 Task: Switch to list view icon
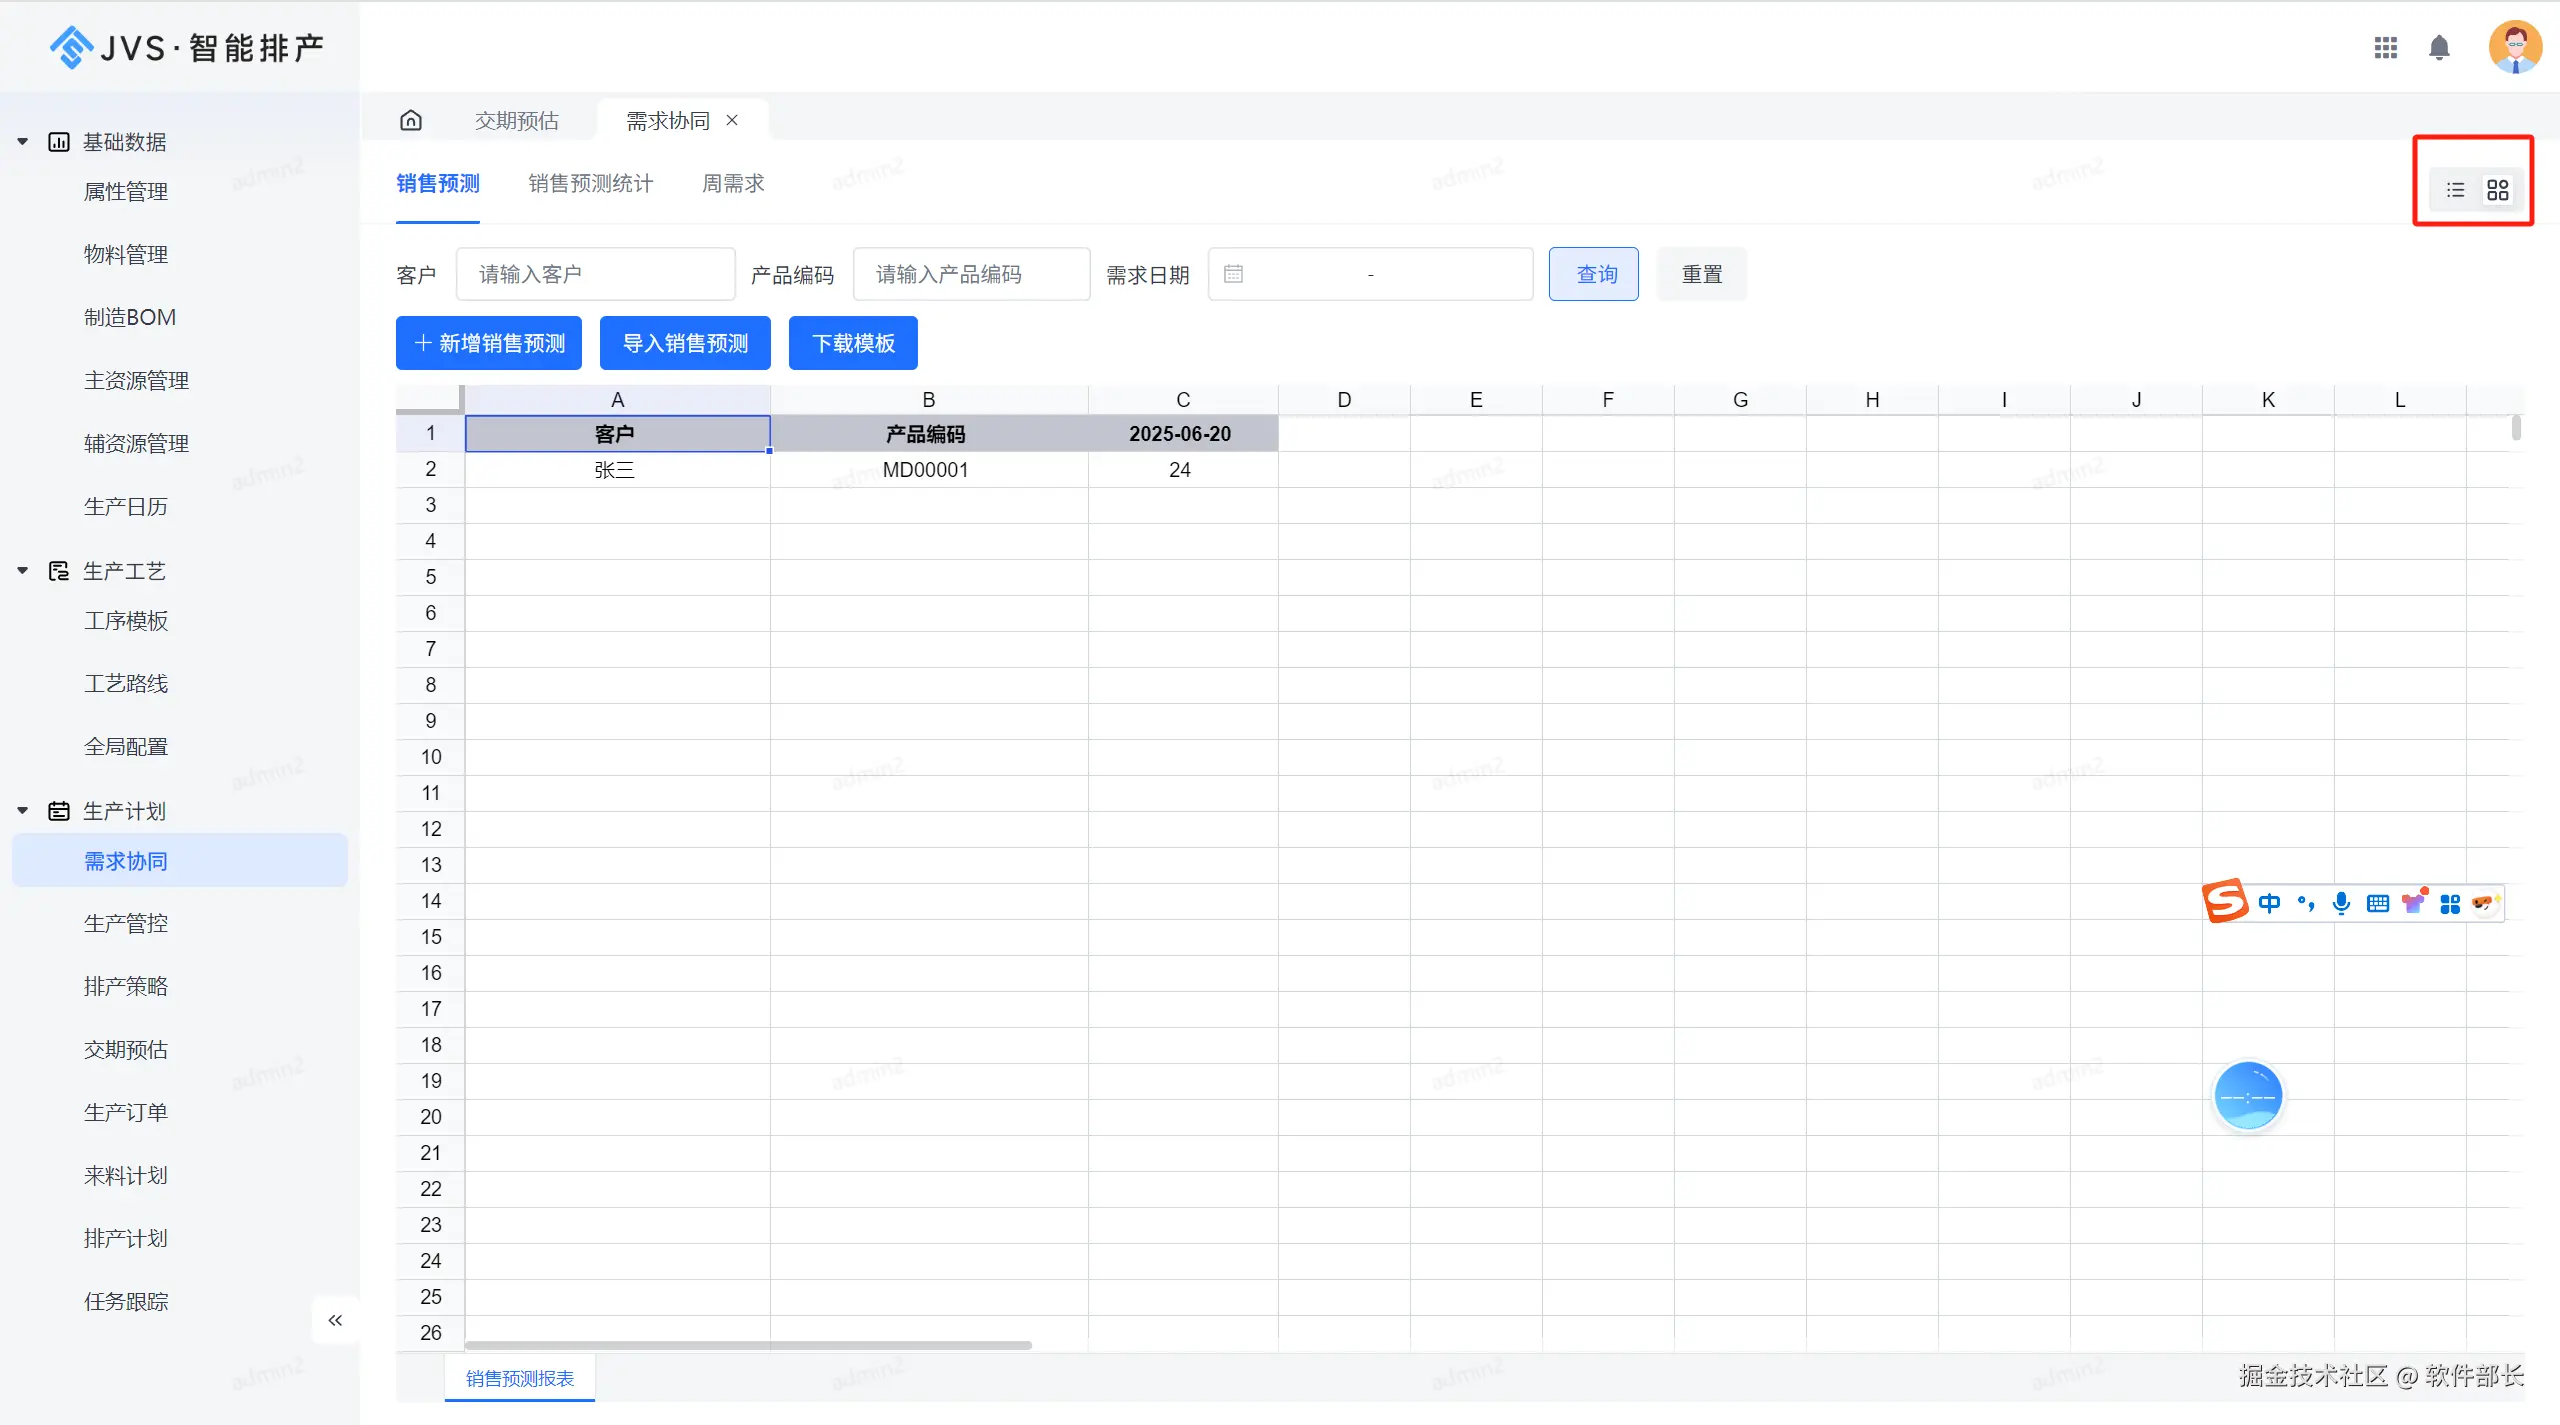pos(2455,190)
